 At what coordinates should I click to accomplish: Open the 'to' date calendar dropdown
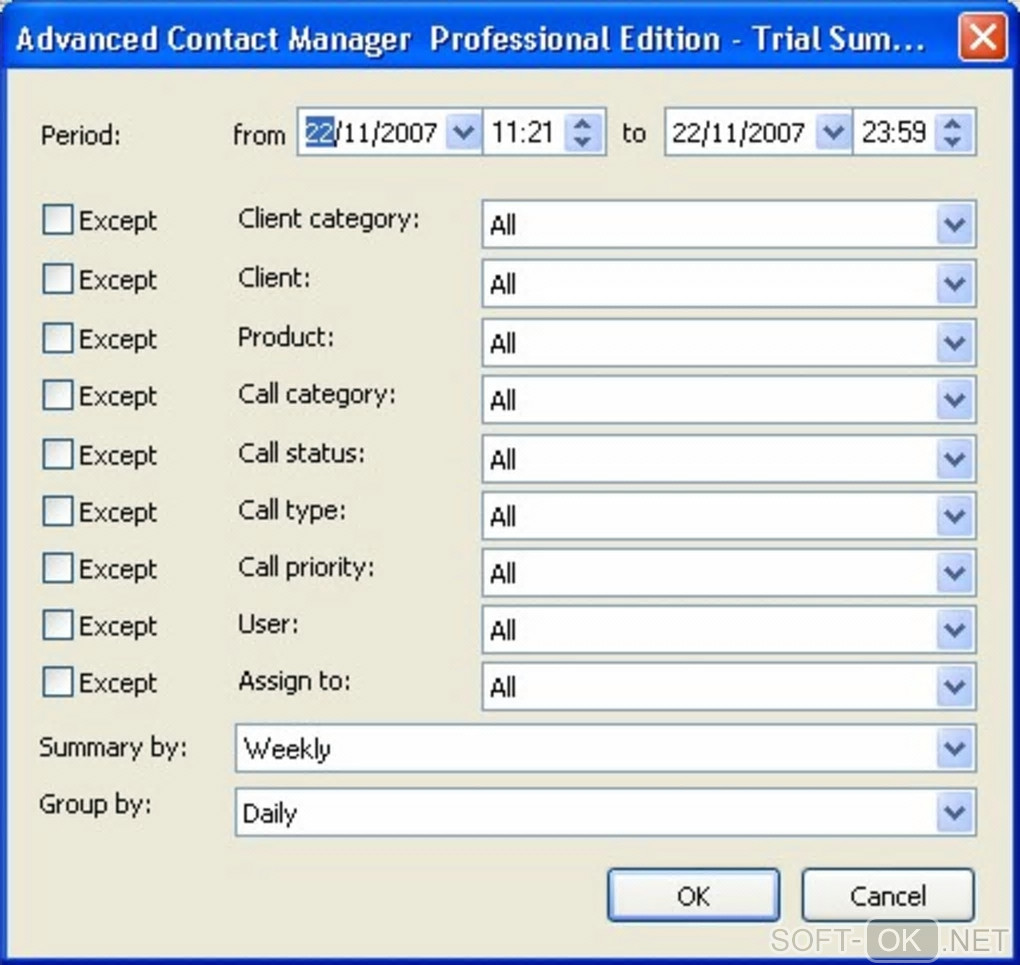tap(832, 132)
